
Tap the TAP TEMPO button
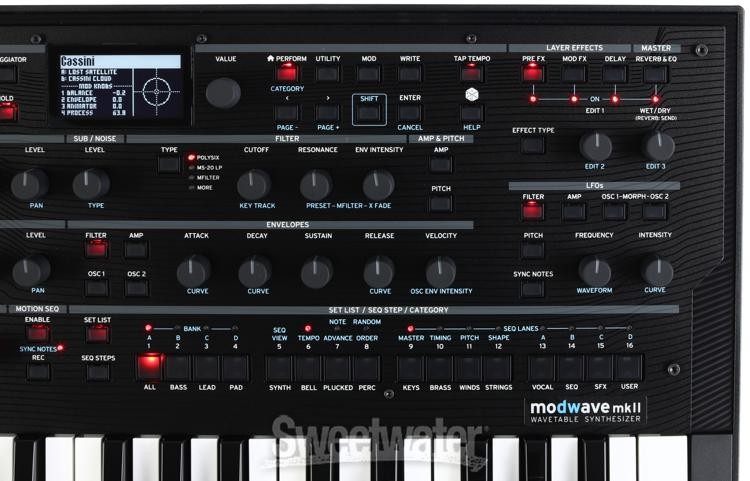[x=472, y=74]
